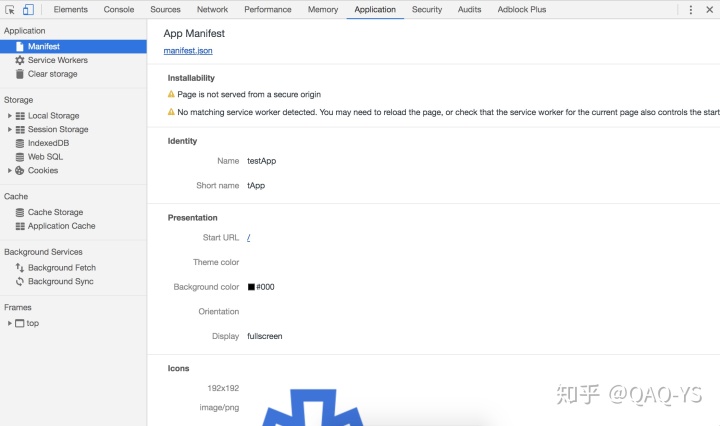Click the #000 background color value
Image resolution: width=720 pixels, height=426 pixels.
[265, 287]
